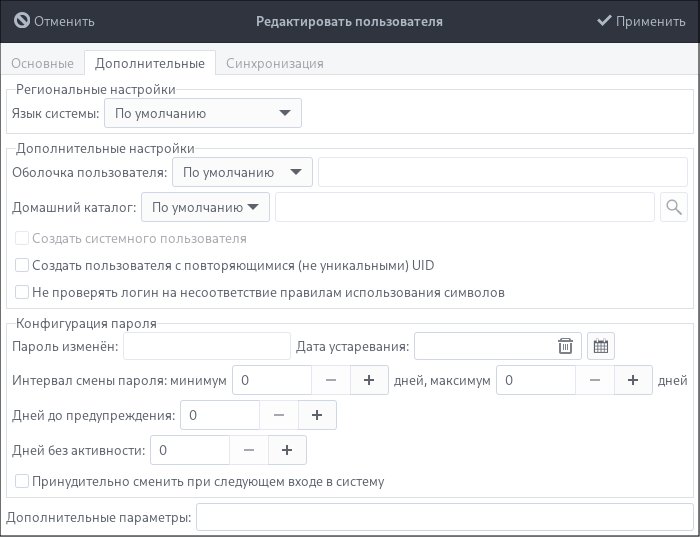Focus the home directory path field
This screenshot has height=537, width=700.
[465, 207]
